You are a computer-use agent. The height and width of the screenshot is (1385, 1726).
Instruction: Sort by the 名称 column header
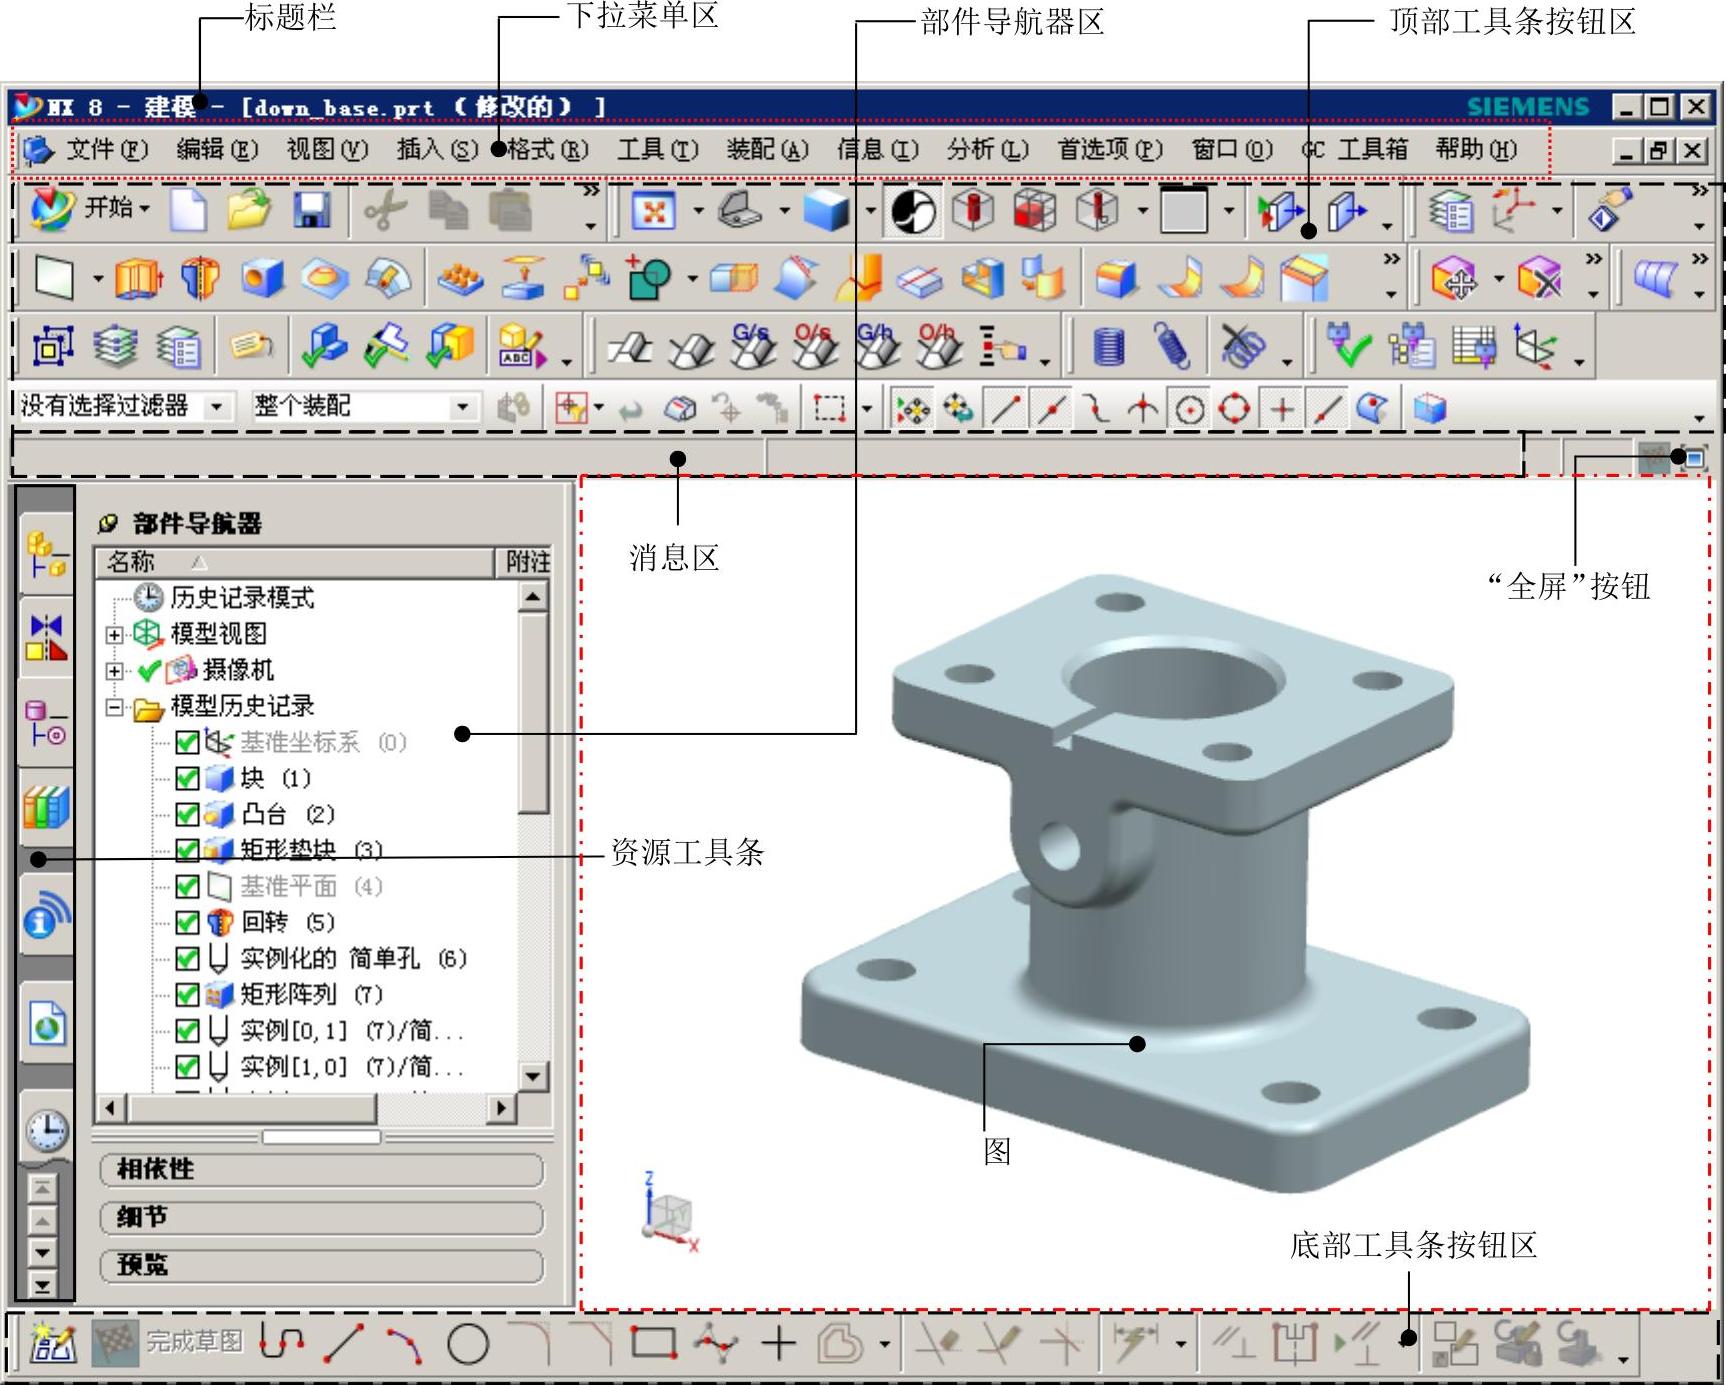[295, 562]
